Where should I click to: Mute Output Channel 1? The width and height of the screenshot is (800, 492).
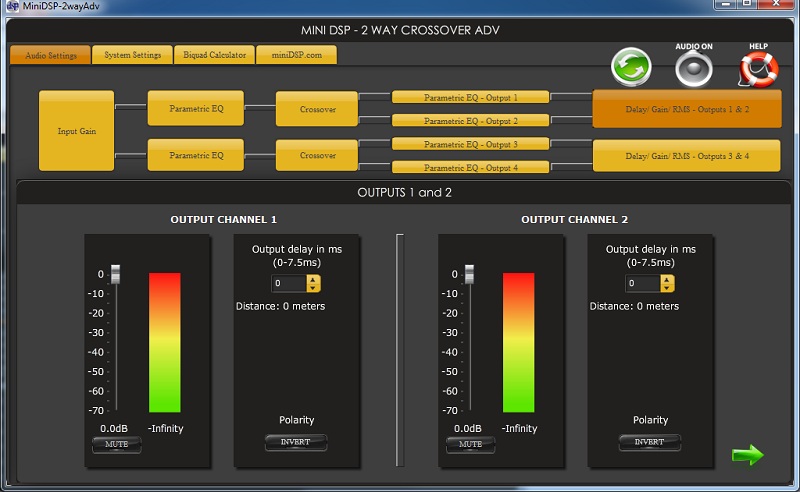(x=116, y=444)
